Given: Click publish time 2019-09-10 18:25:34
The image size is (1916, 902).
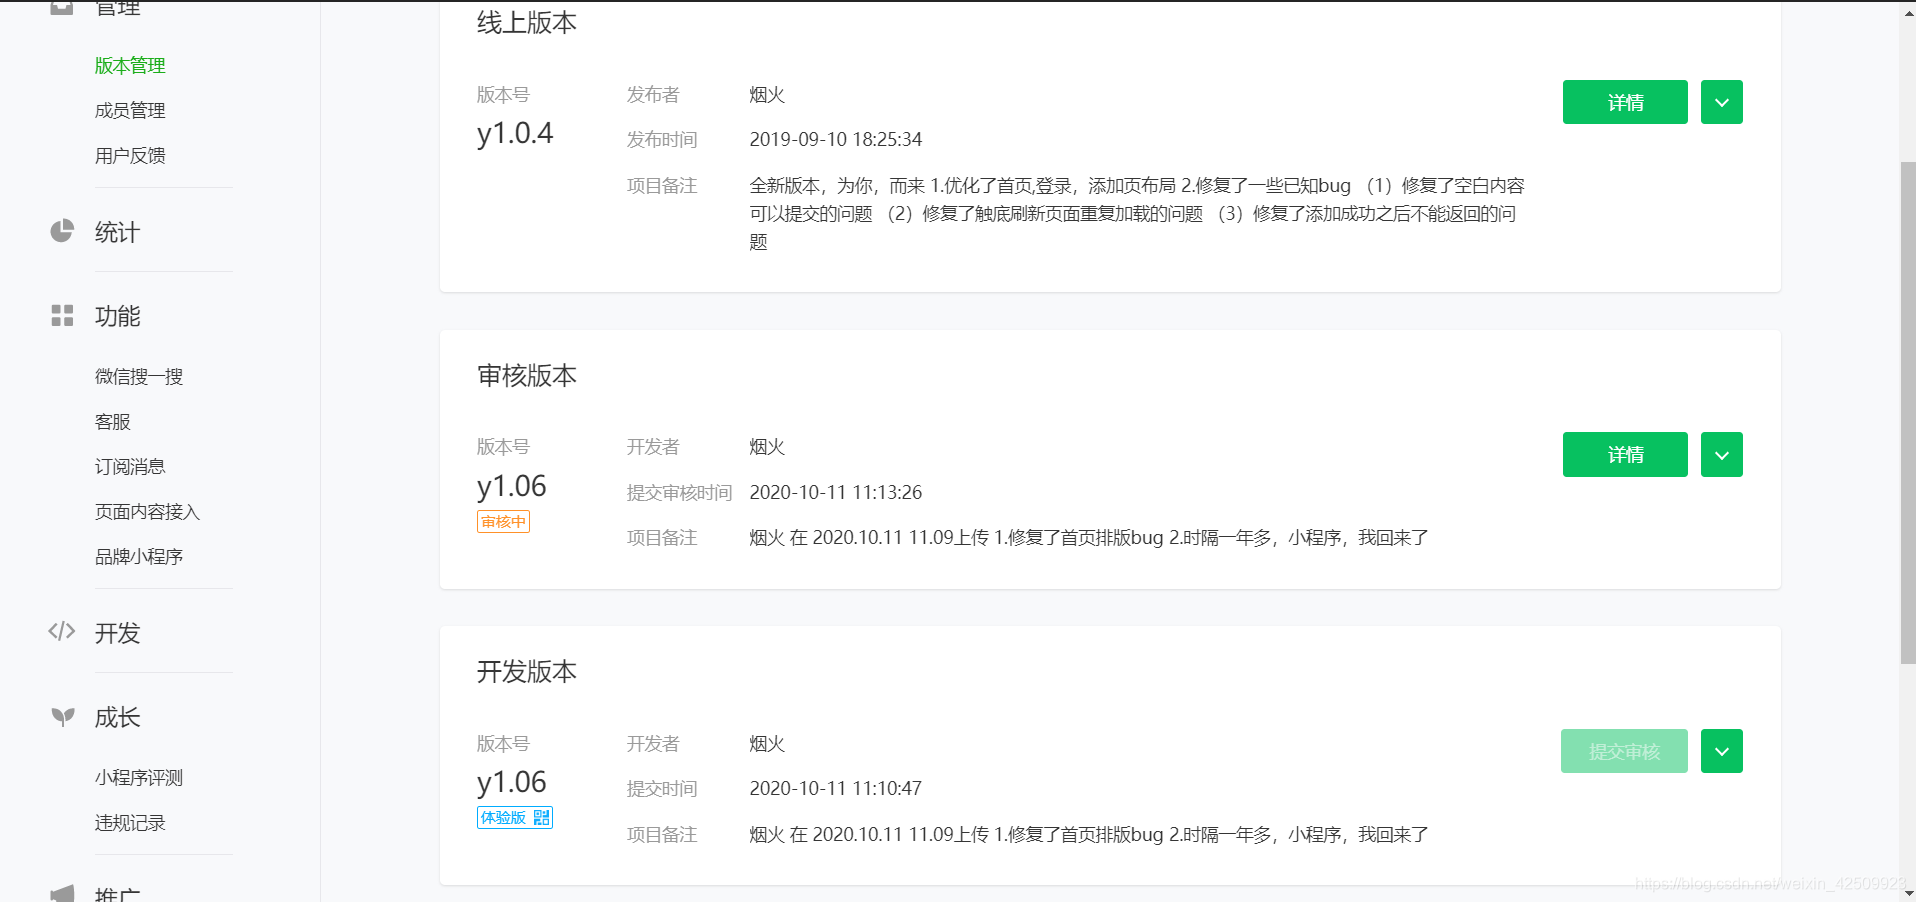Looking at the screenshot, I should pos(836,139).
